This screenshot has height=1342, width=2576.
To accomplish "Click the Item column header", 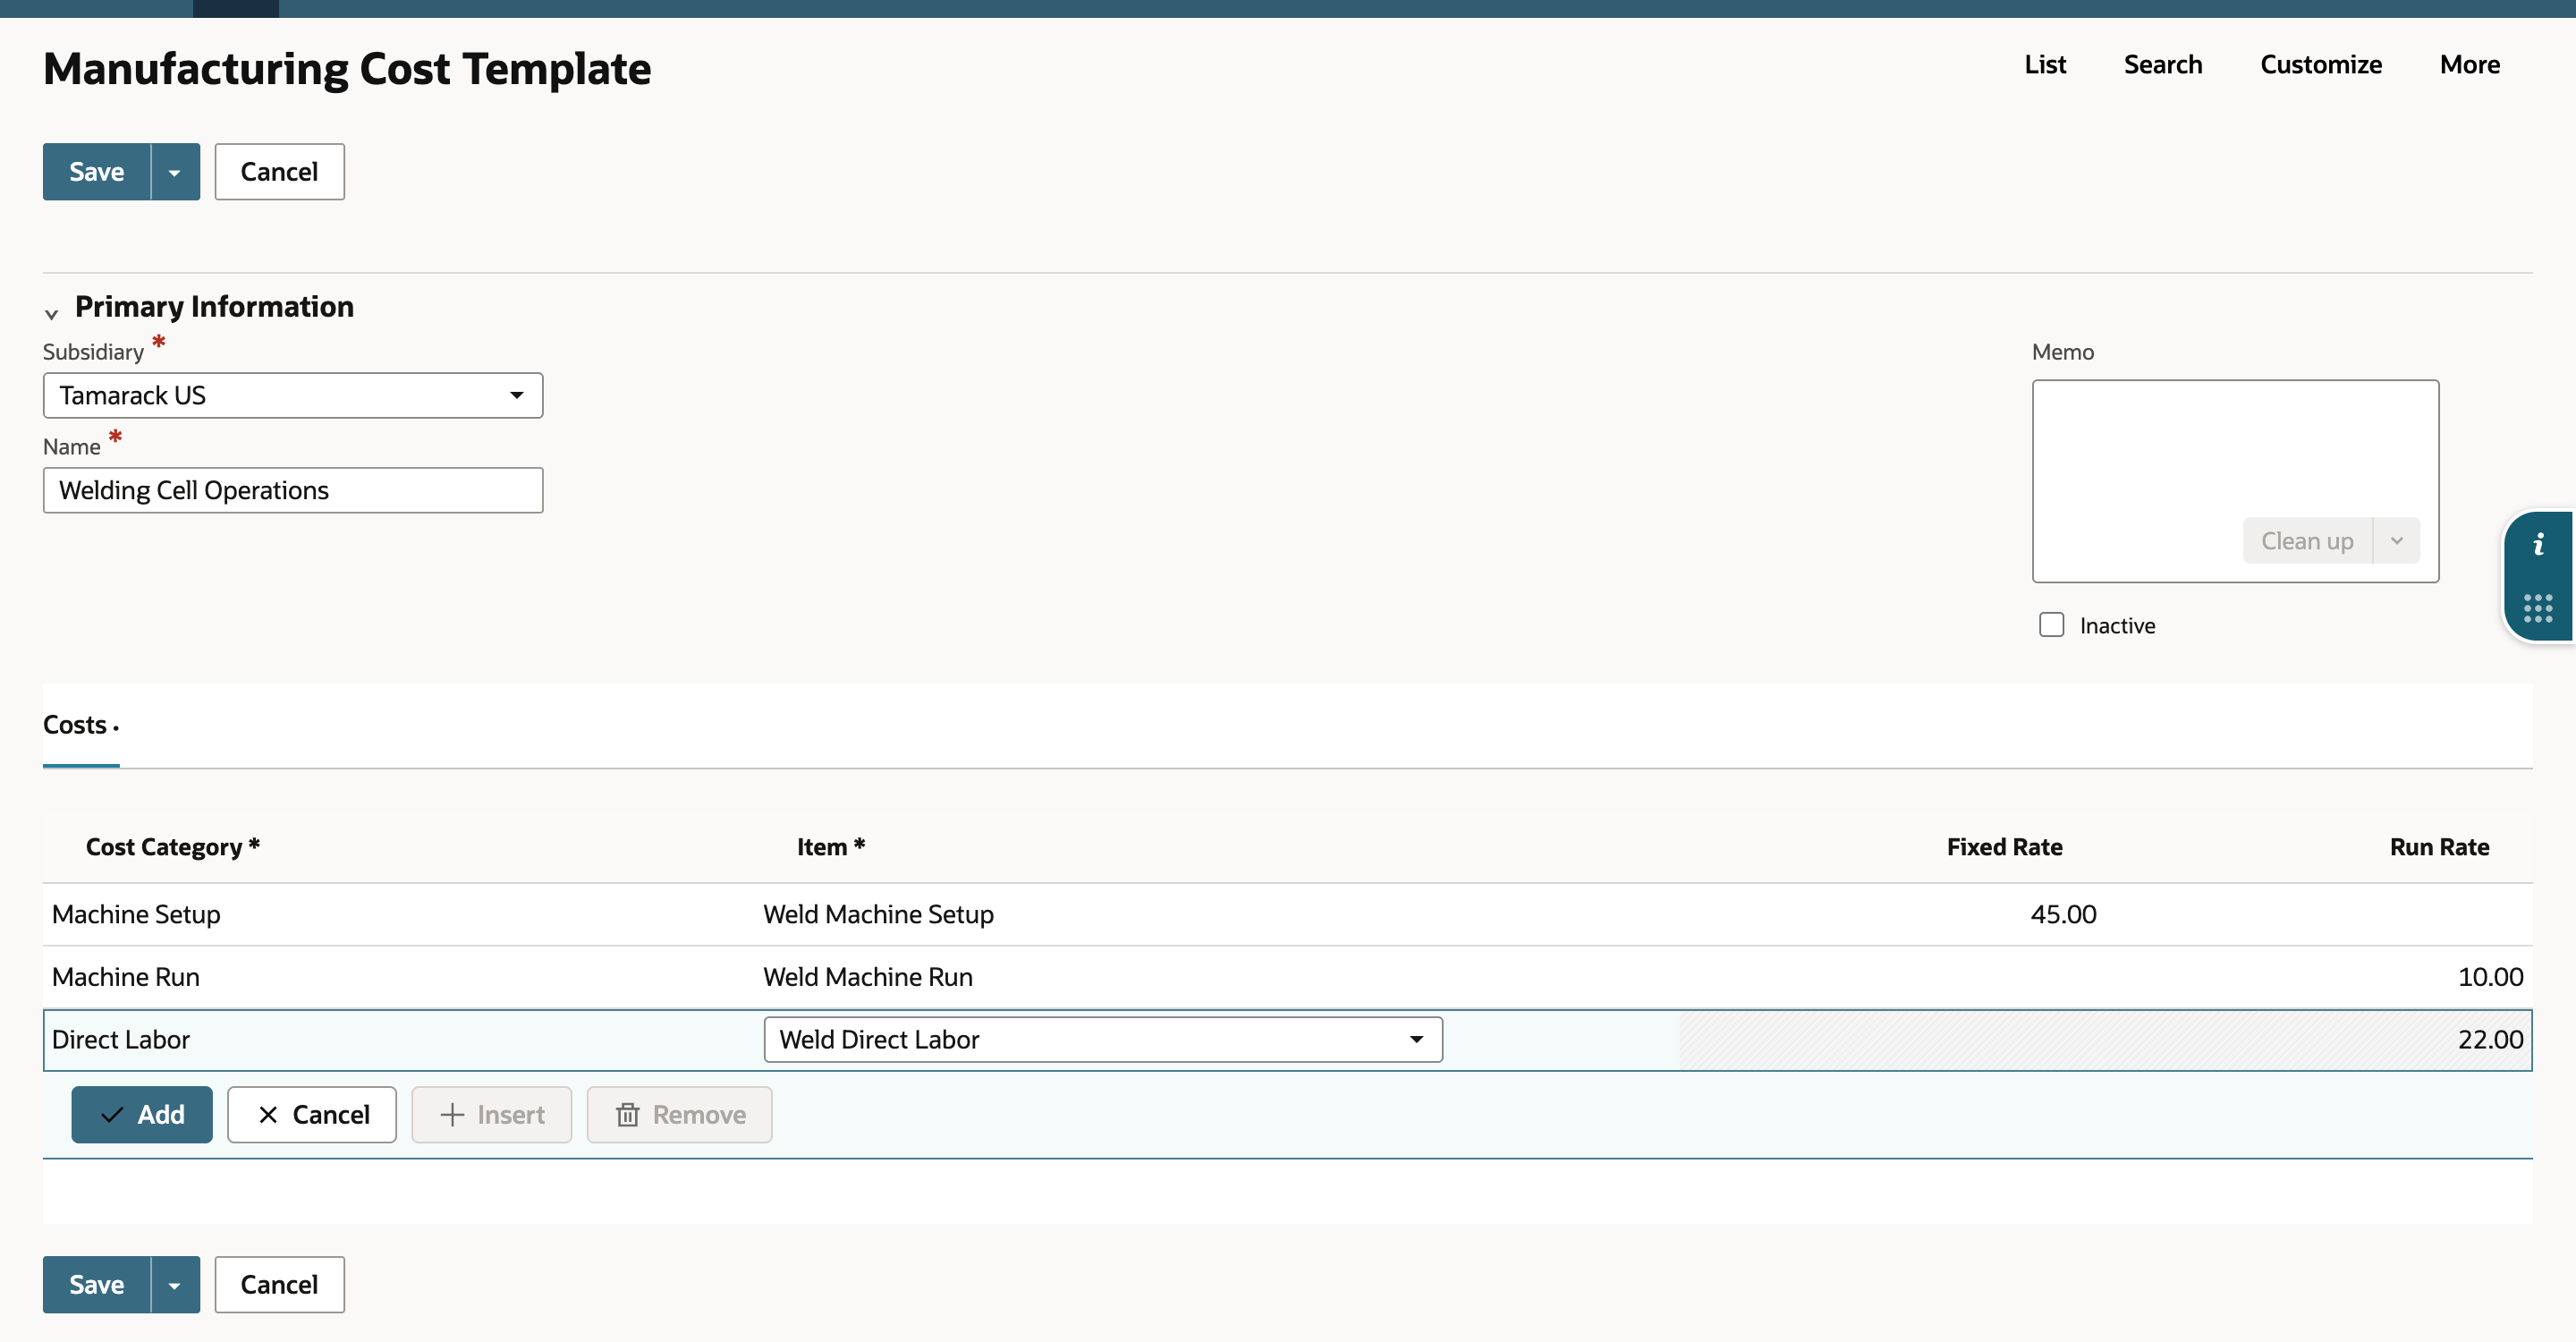I will click(x=831, y=847).
